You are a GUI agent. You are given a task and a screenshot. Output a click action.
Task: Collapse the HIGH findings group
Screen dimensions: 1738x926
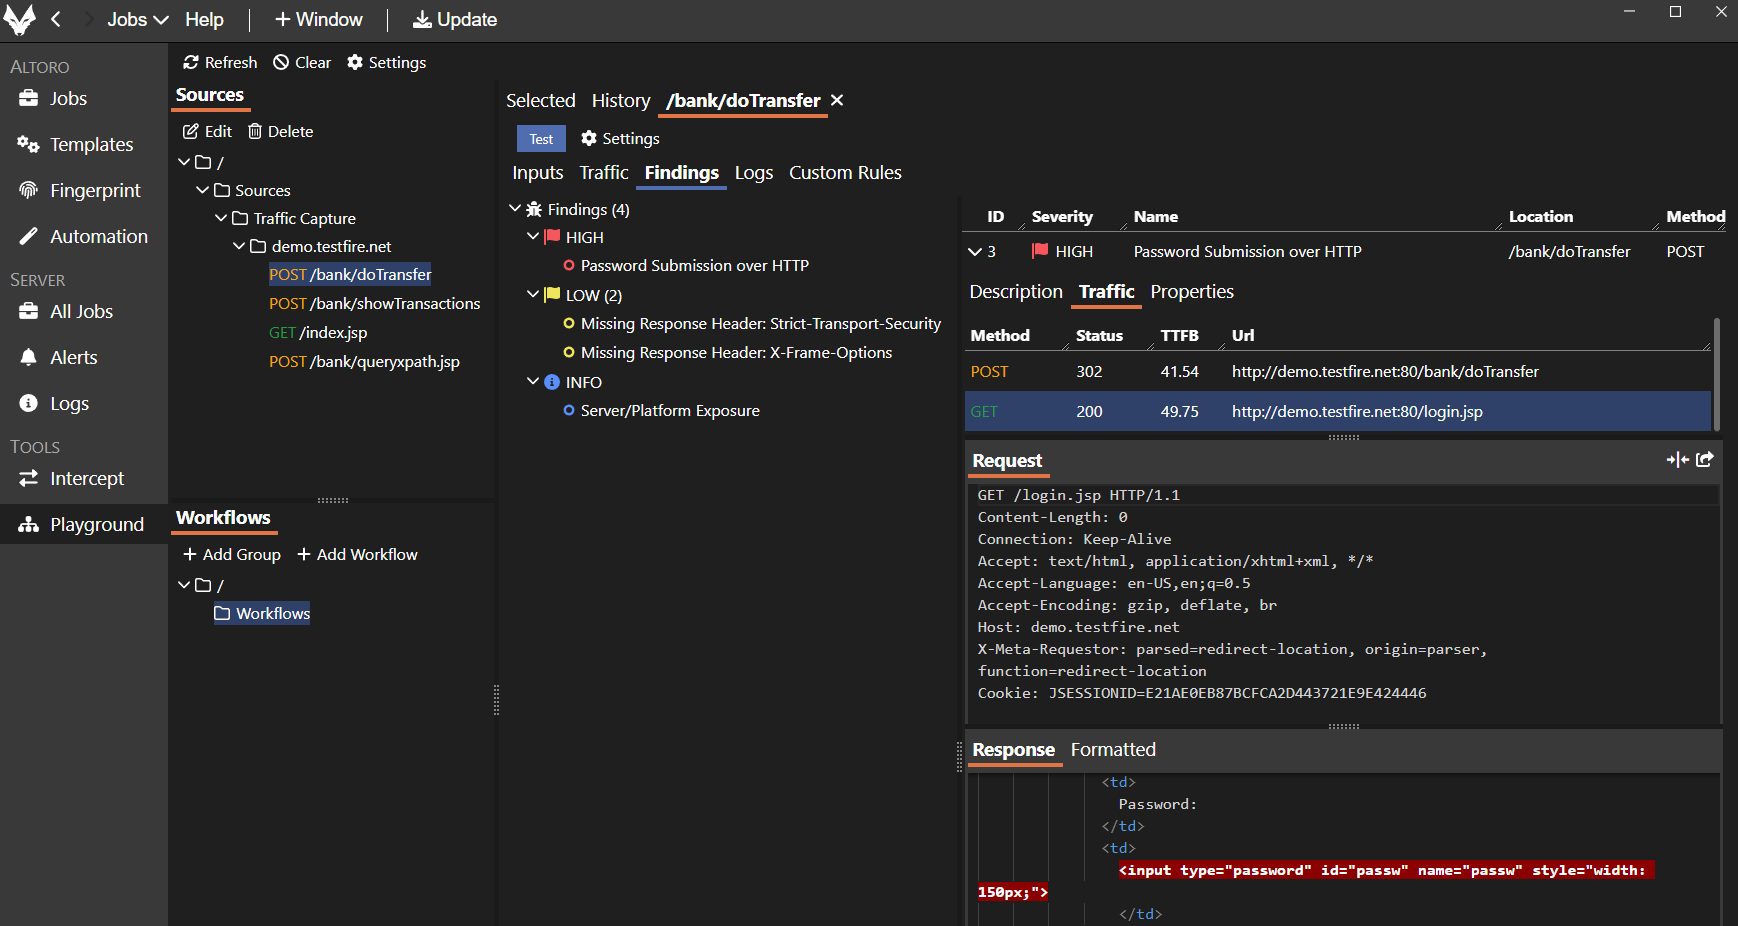[x=533, y=237]
